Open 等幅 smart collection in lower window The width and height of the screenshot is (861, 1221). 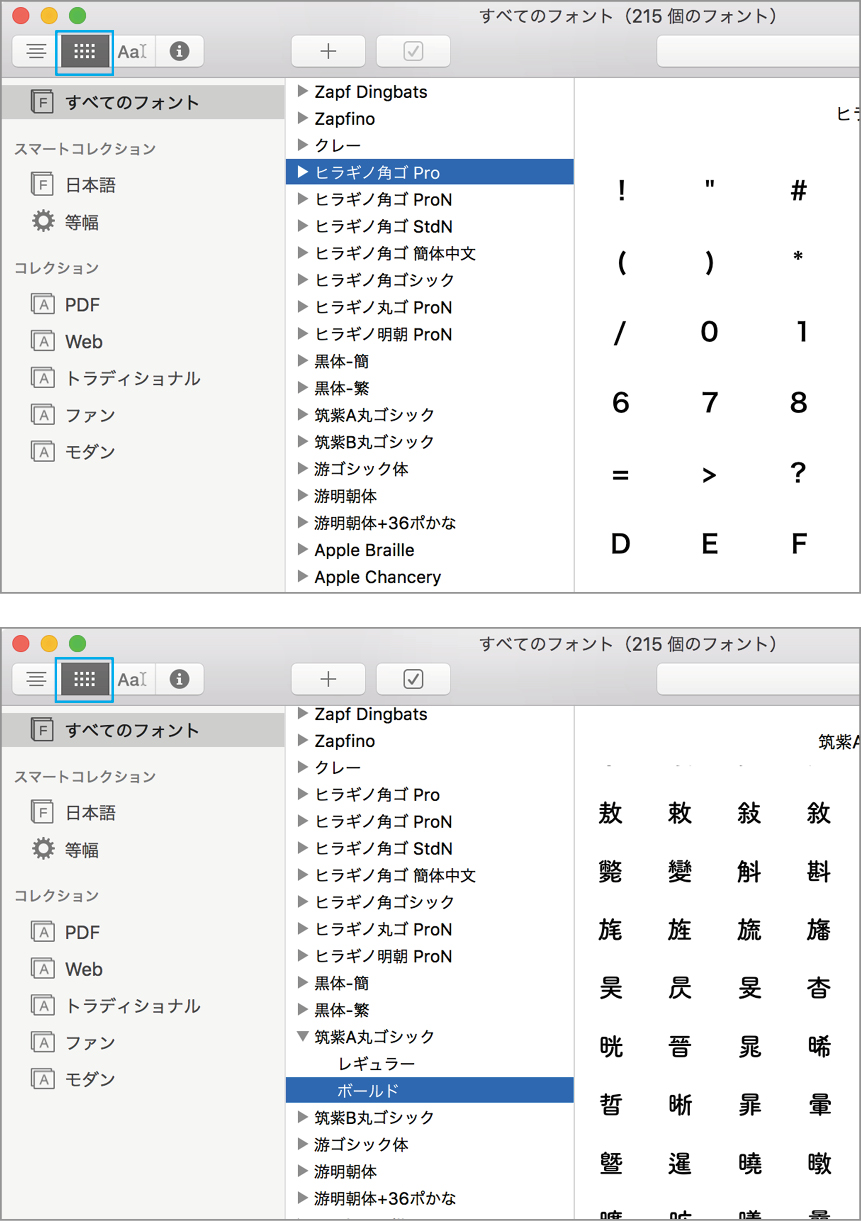81,850
